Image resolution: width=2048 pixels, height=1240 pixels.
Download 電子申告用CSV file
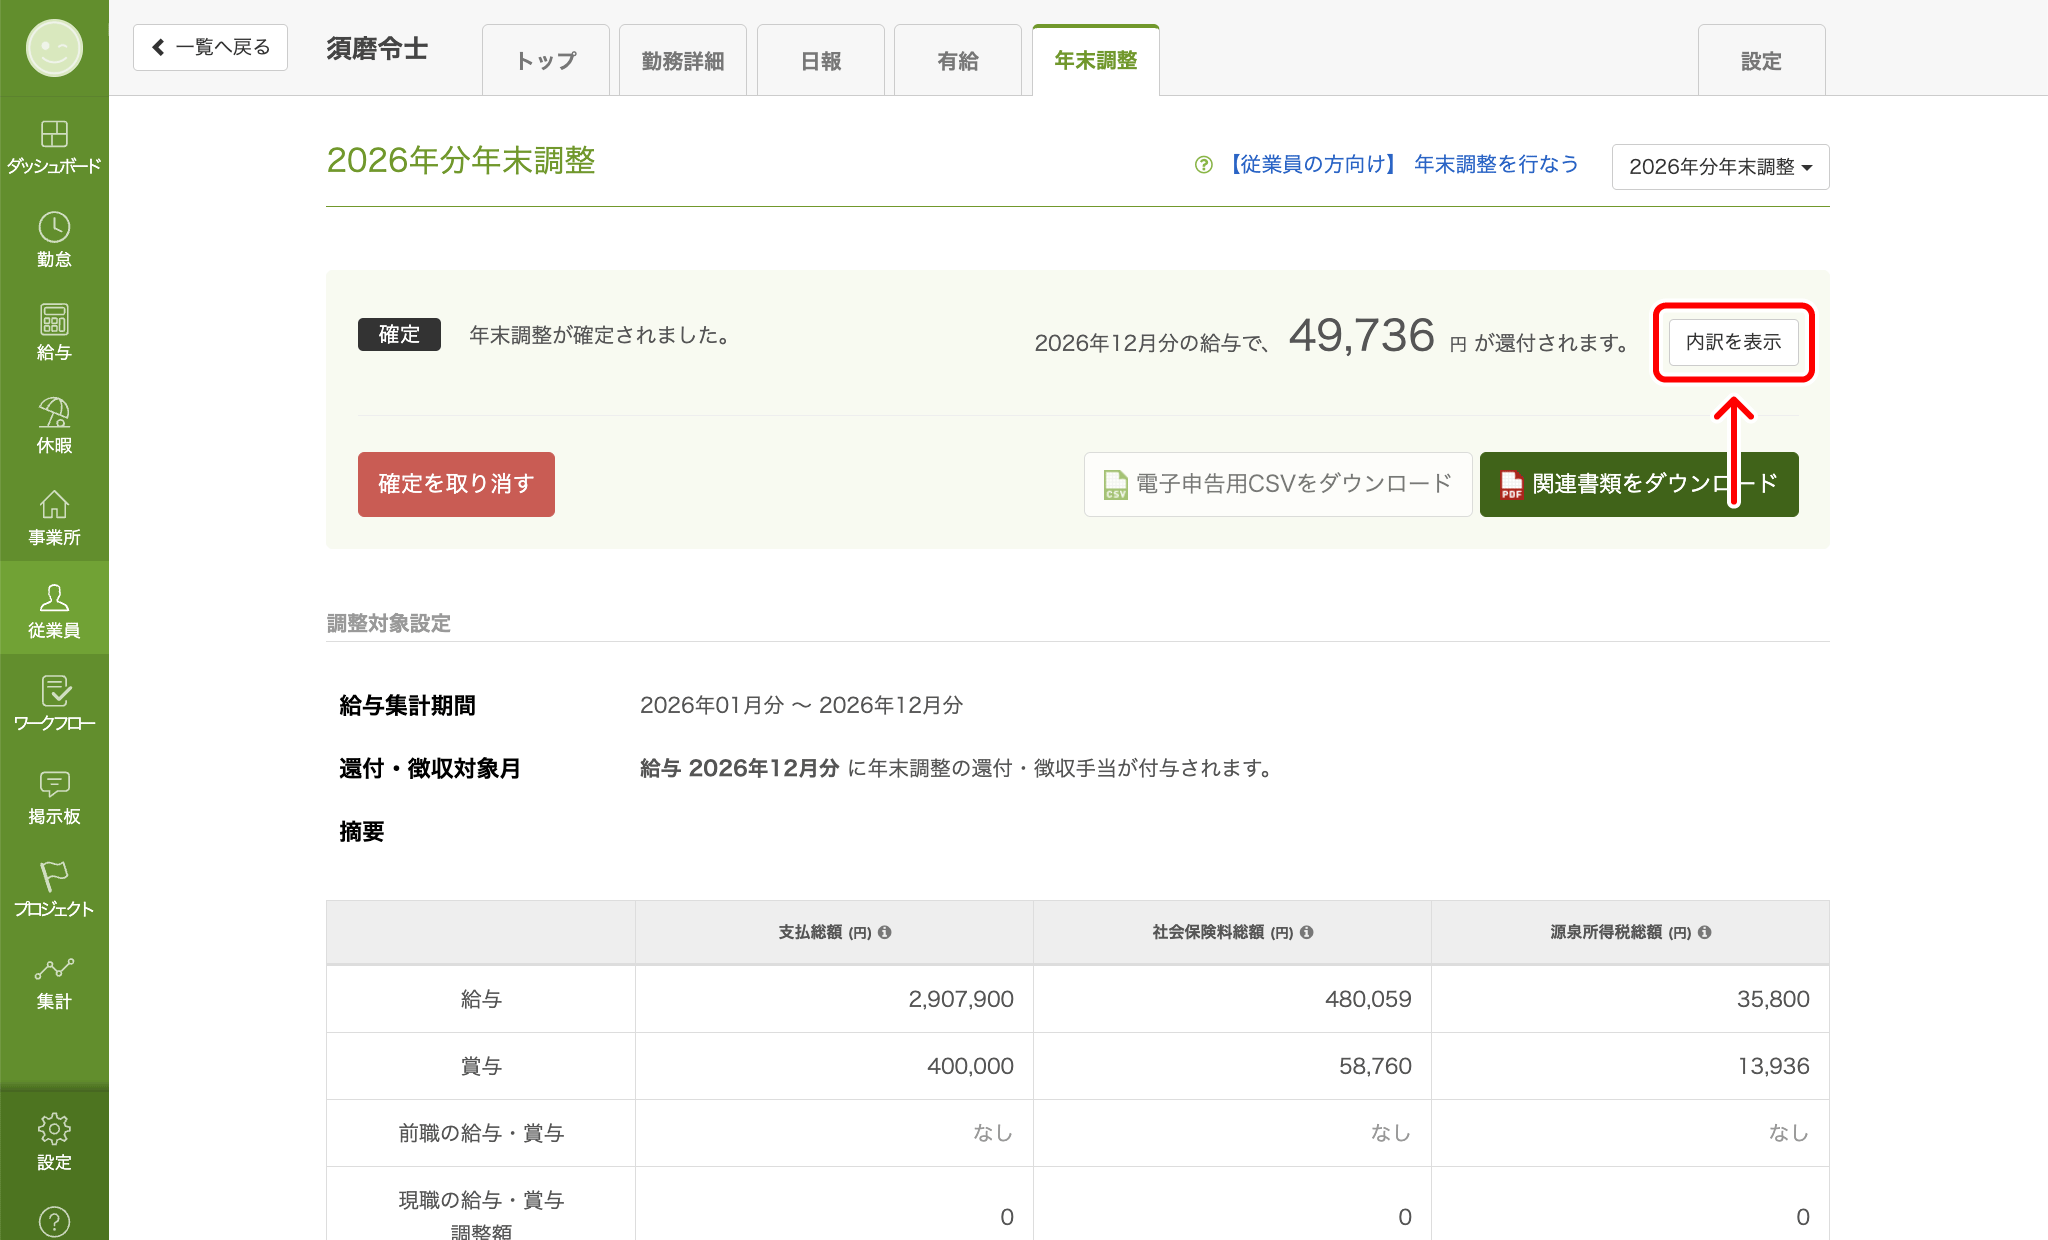[1277, 484]
